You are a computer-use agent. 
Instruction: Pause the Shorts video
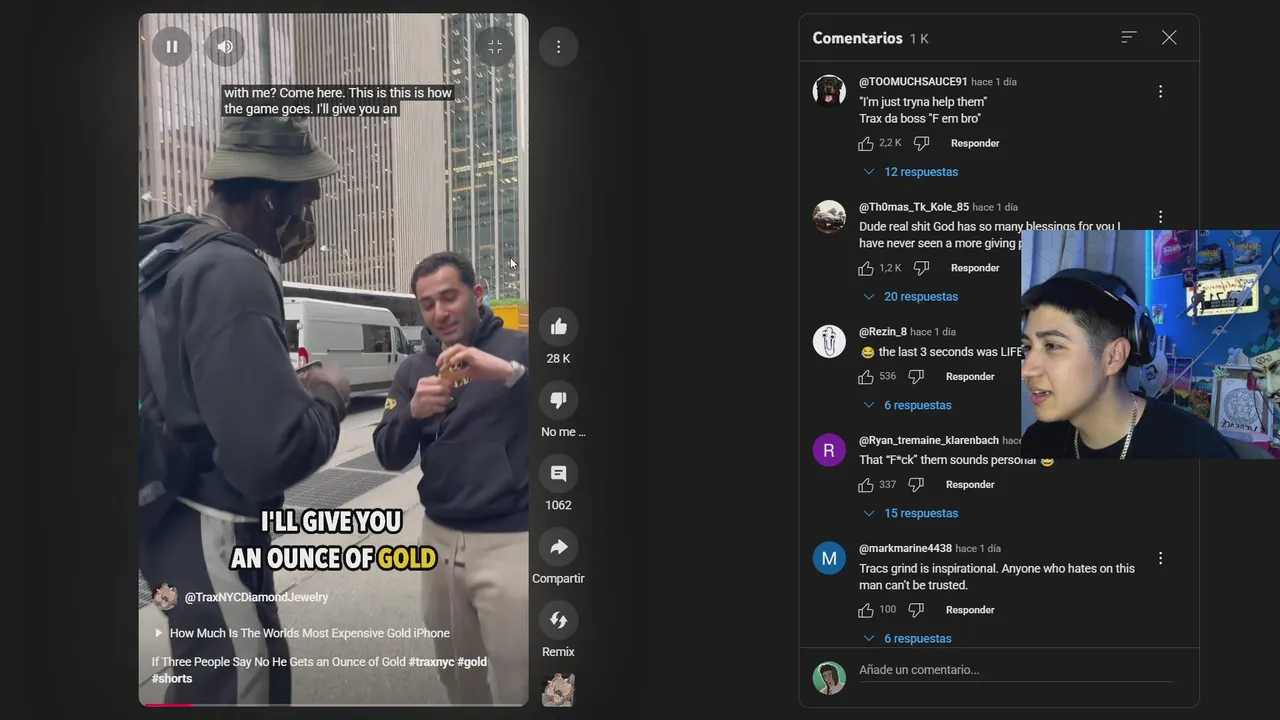coord(172,46)
